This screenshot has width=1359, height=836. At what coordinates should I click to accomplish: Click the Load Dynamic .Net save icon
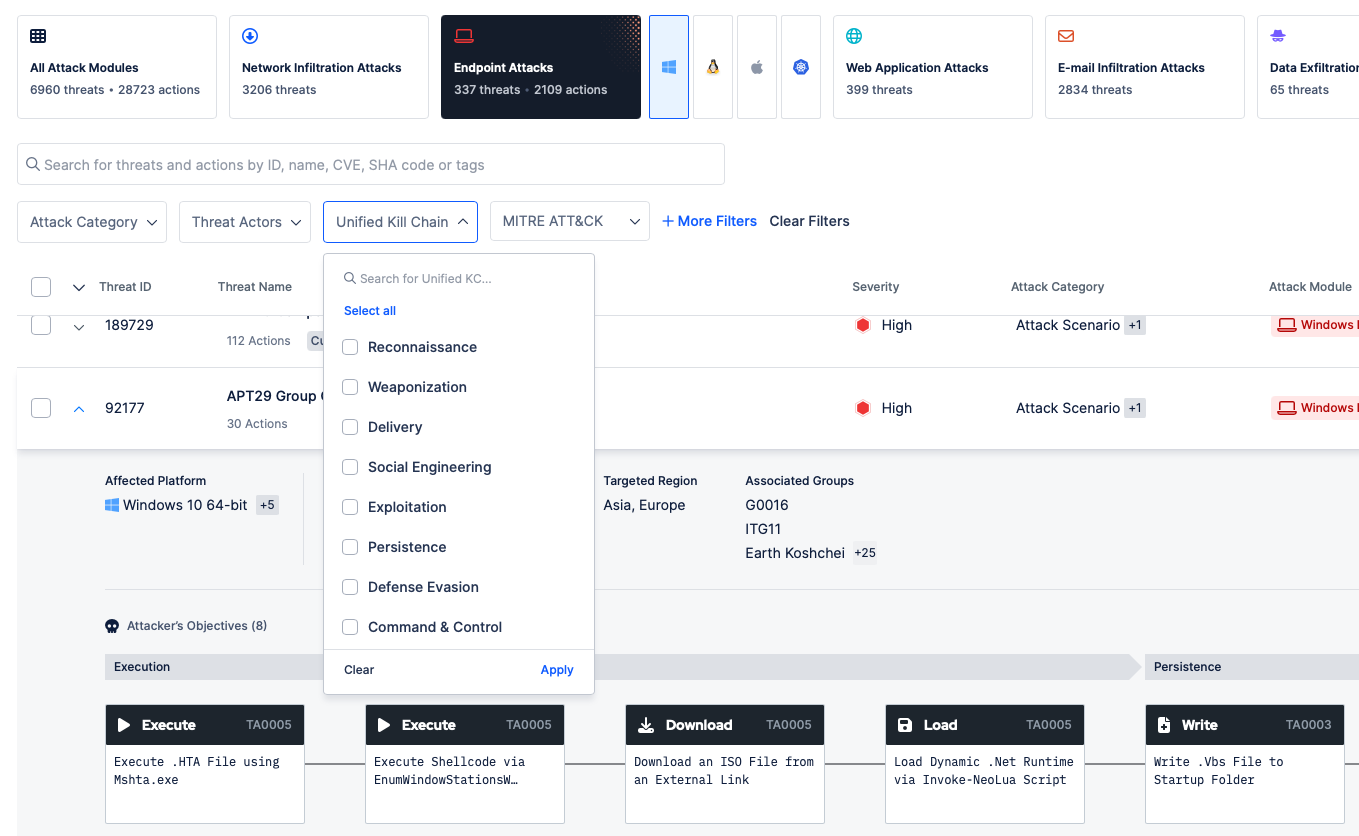[905, 725]
